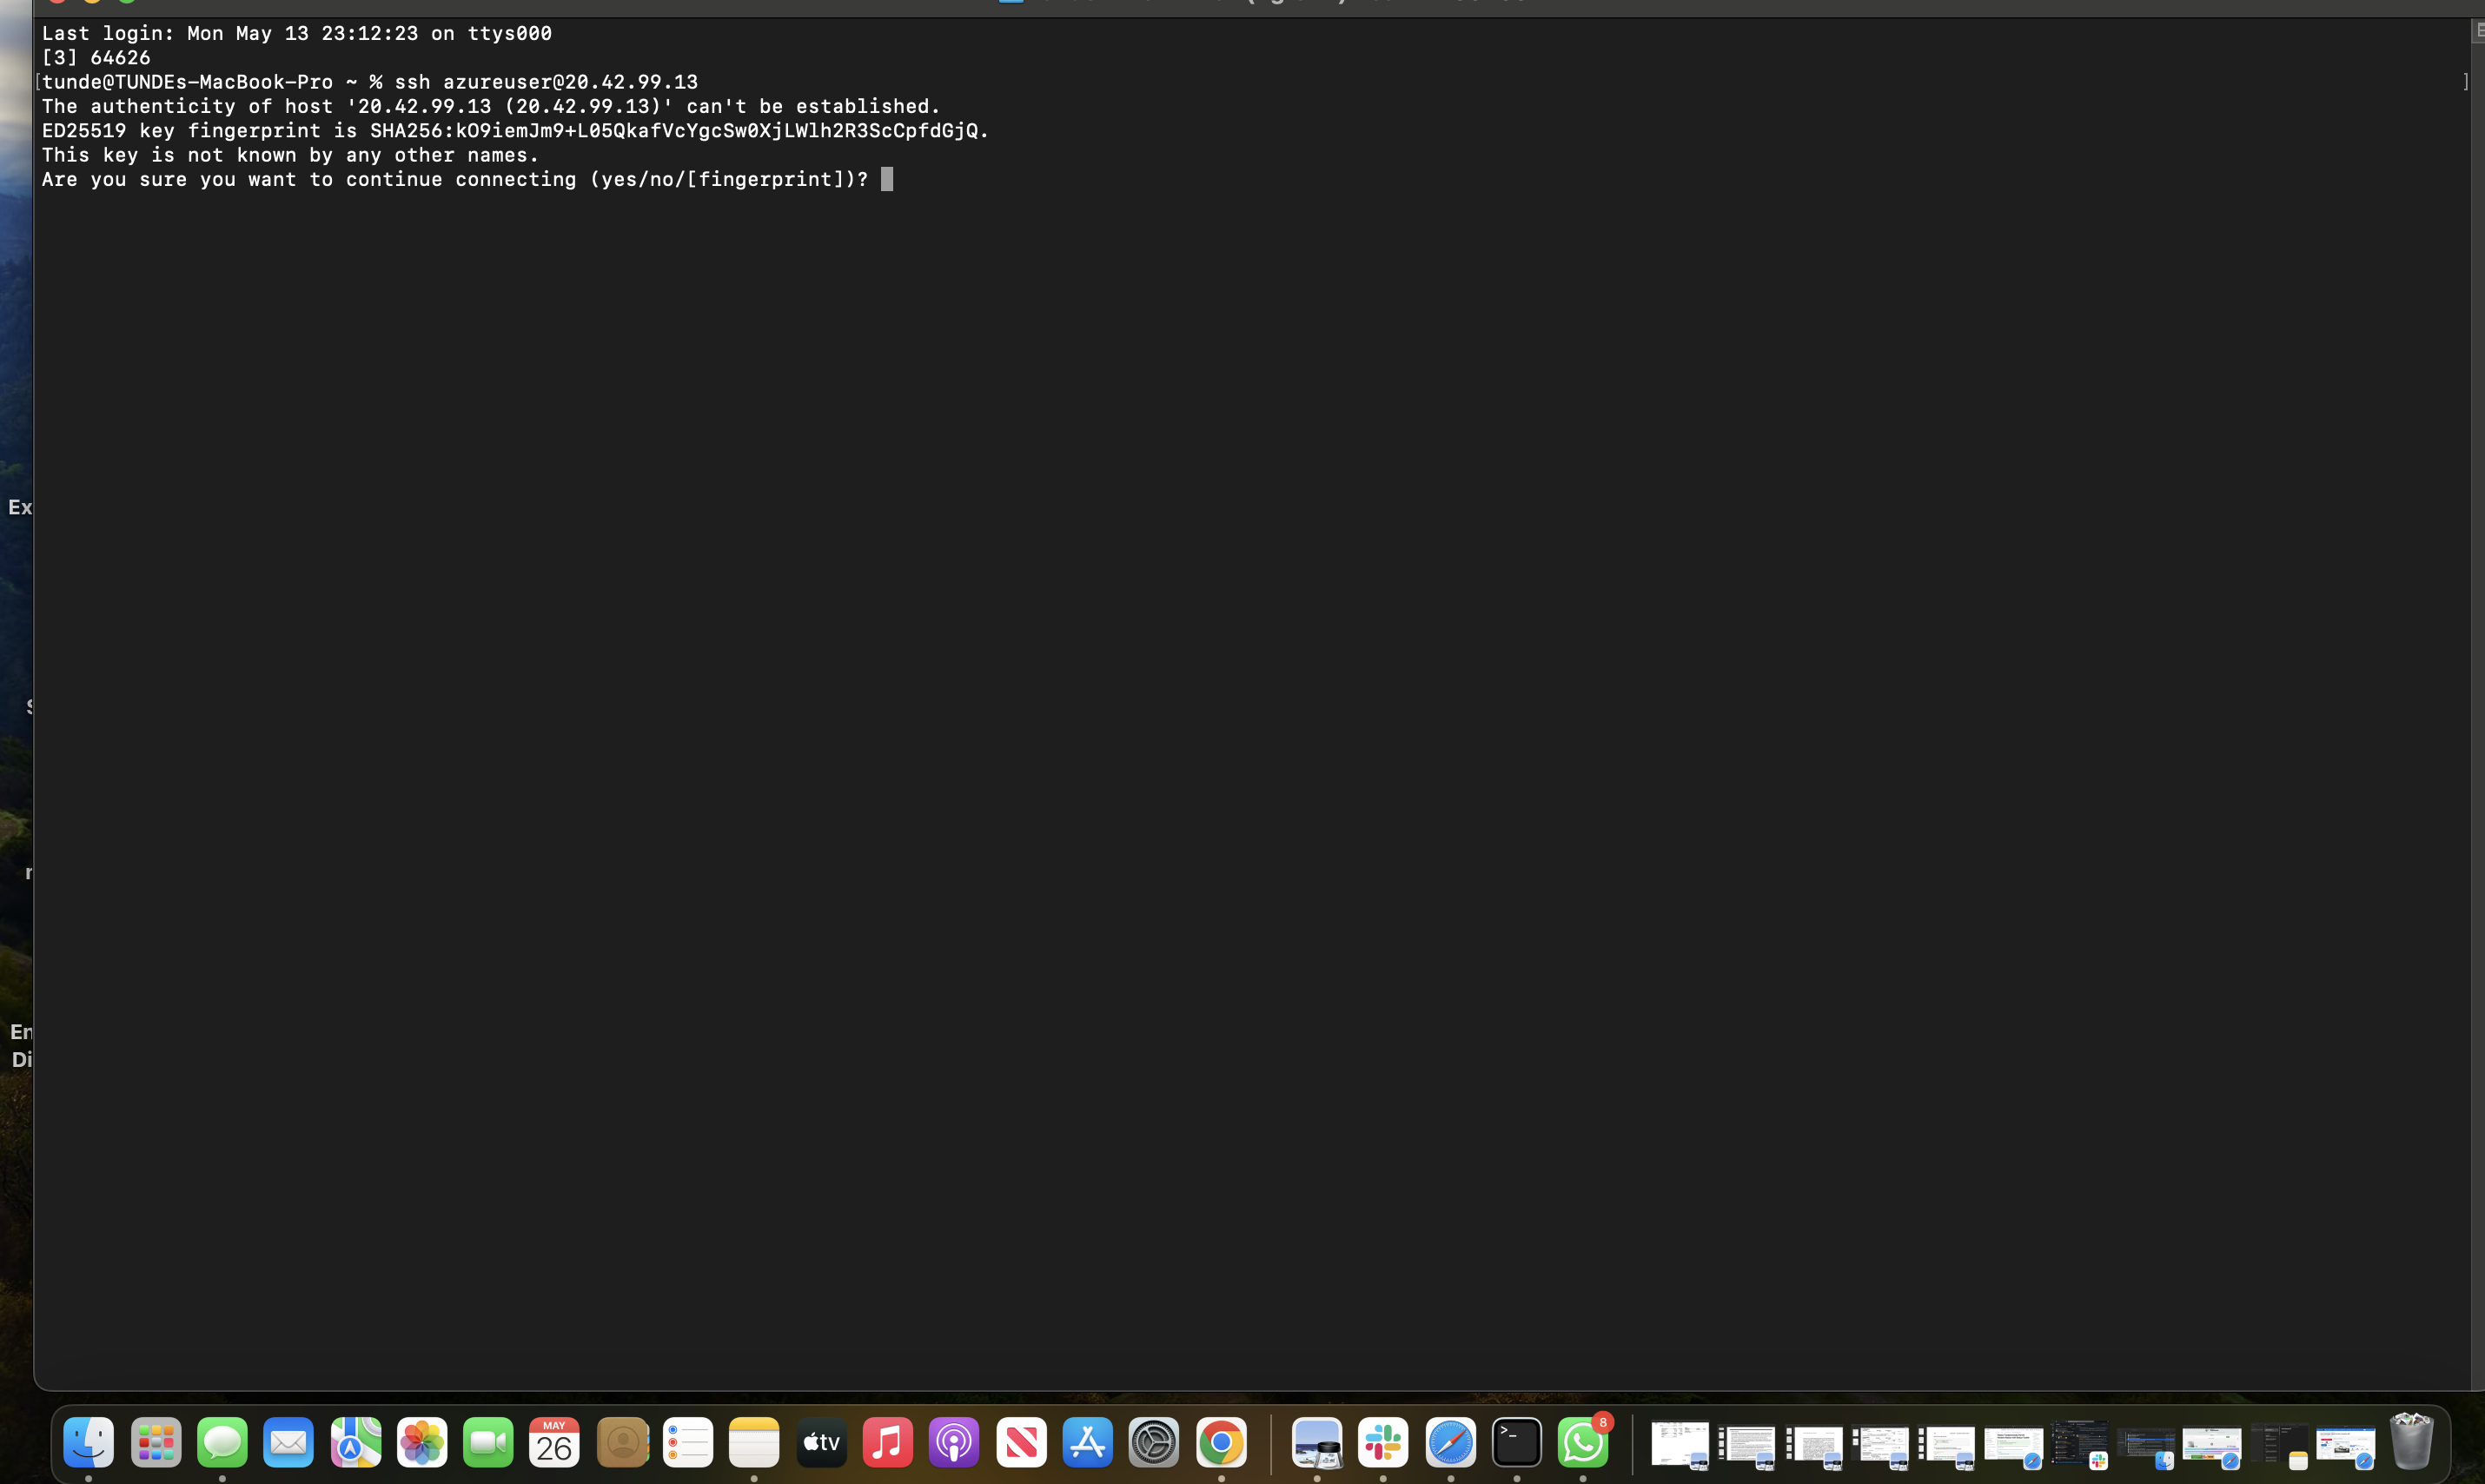Viewport: 2485px width, 1484px height.
Task: Open the Mail app icon
Action: pyautogui.click(x=289, y=1442)
